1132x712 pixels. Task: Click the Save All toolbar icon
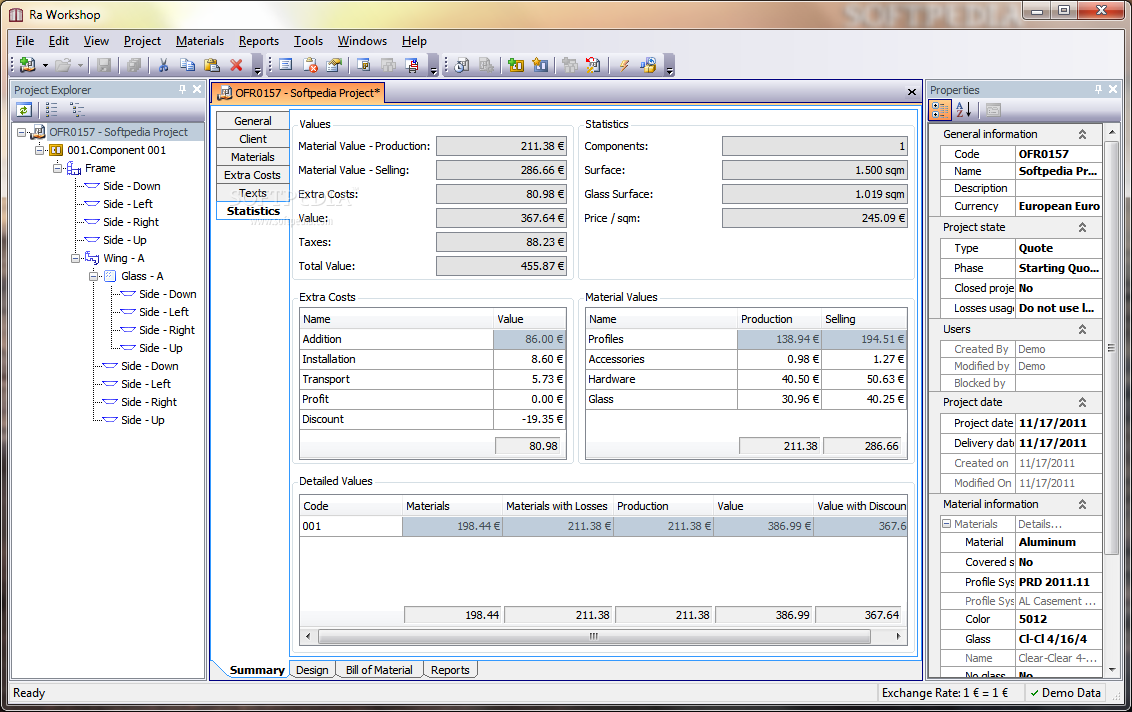(134, 65)
